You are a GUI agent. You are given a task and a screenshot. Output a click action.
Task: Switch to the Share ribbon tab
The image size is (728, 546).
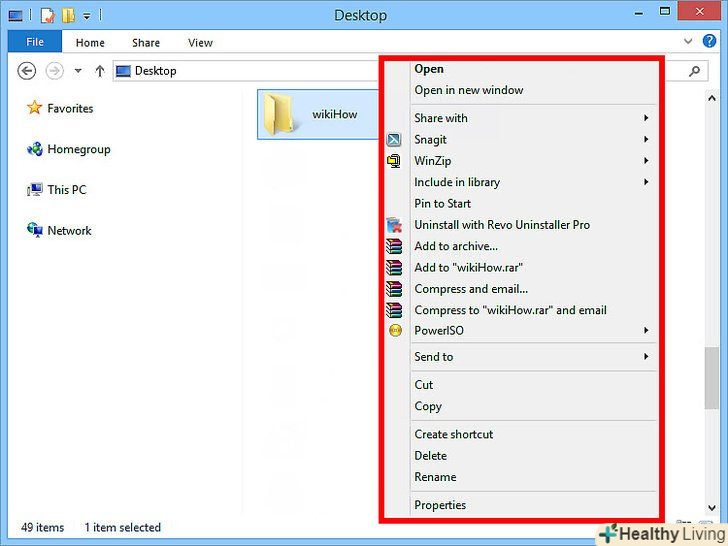pos(146,43)
